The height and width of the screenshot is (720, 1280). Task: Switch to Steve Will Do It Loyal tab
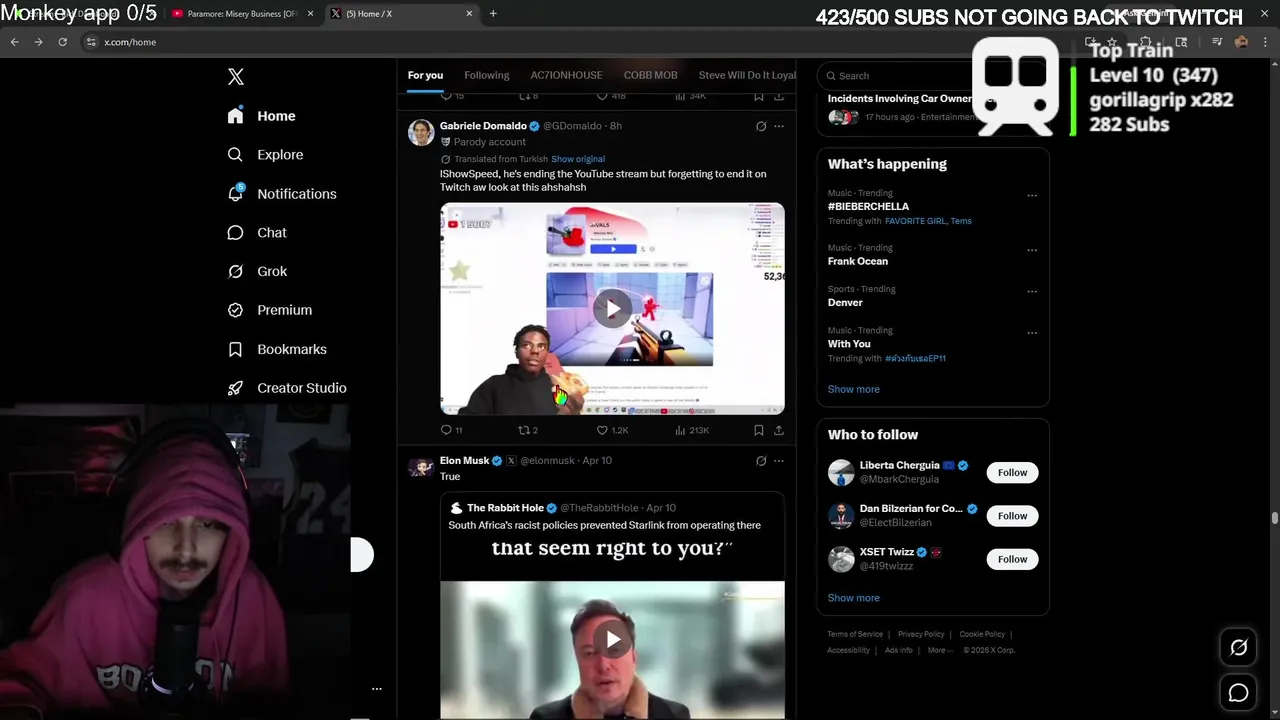tap(747, 75)
